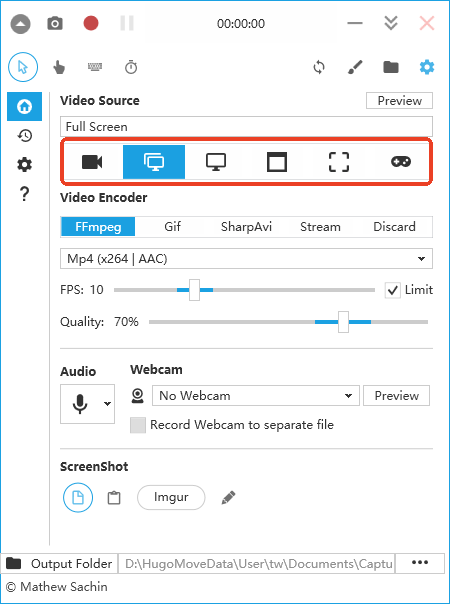This screenshot has height=604, width=450.
Task: Choose the single screen source icon
Action: pos(216,162)
